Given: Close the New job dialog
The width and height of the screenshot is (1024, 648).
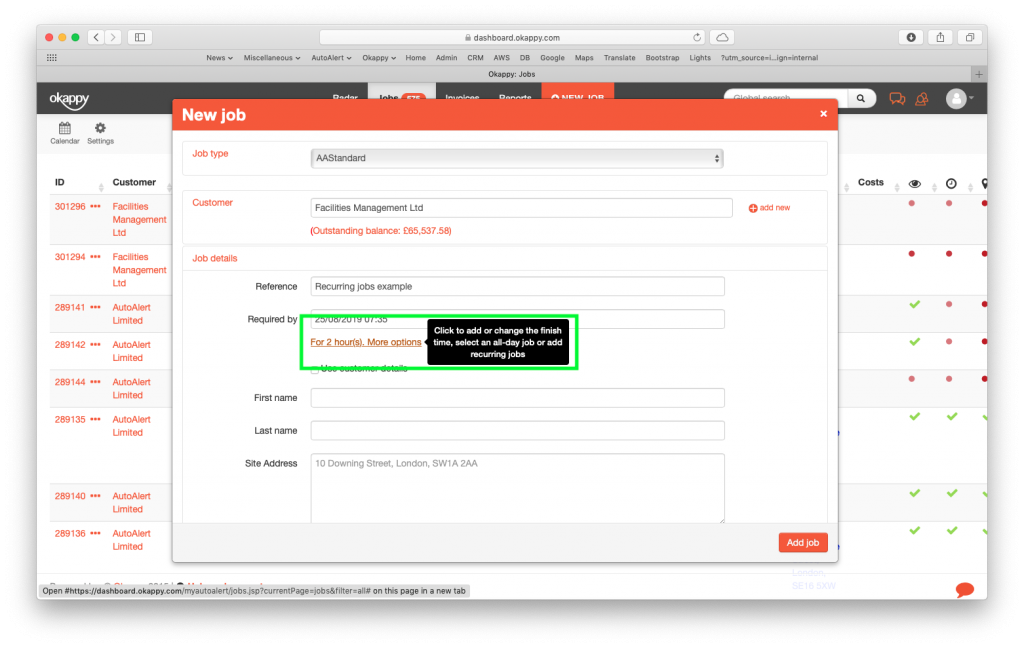Looking at the screenshot, I should [824, 114].
